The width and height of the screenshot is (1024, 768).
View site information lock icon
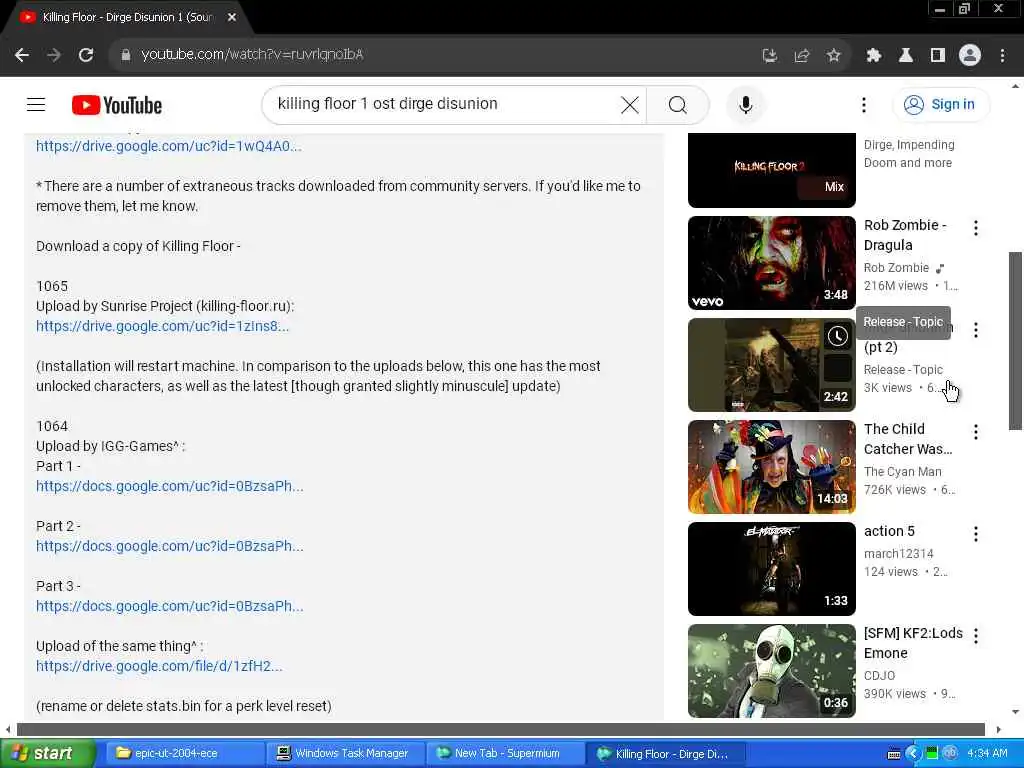point(126,55)
